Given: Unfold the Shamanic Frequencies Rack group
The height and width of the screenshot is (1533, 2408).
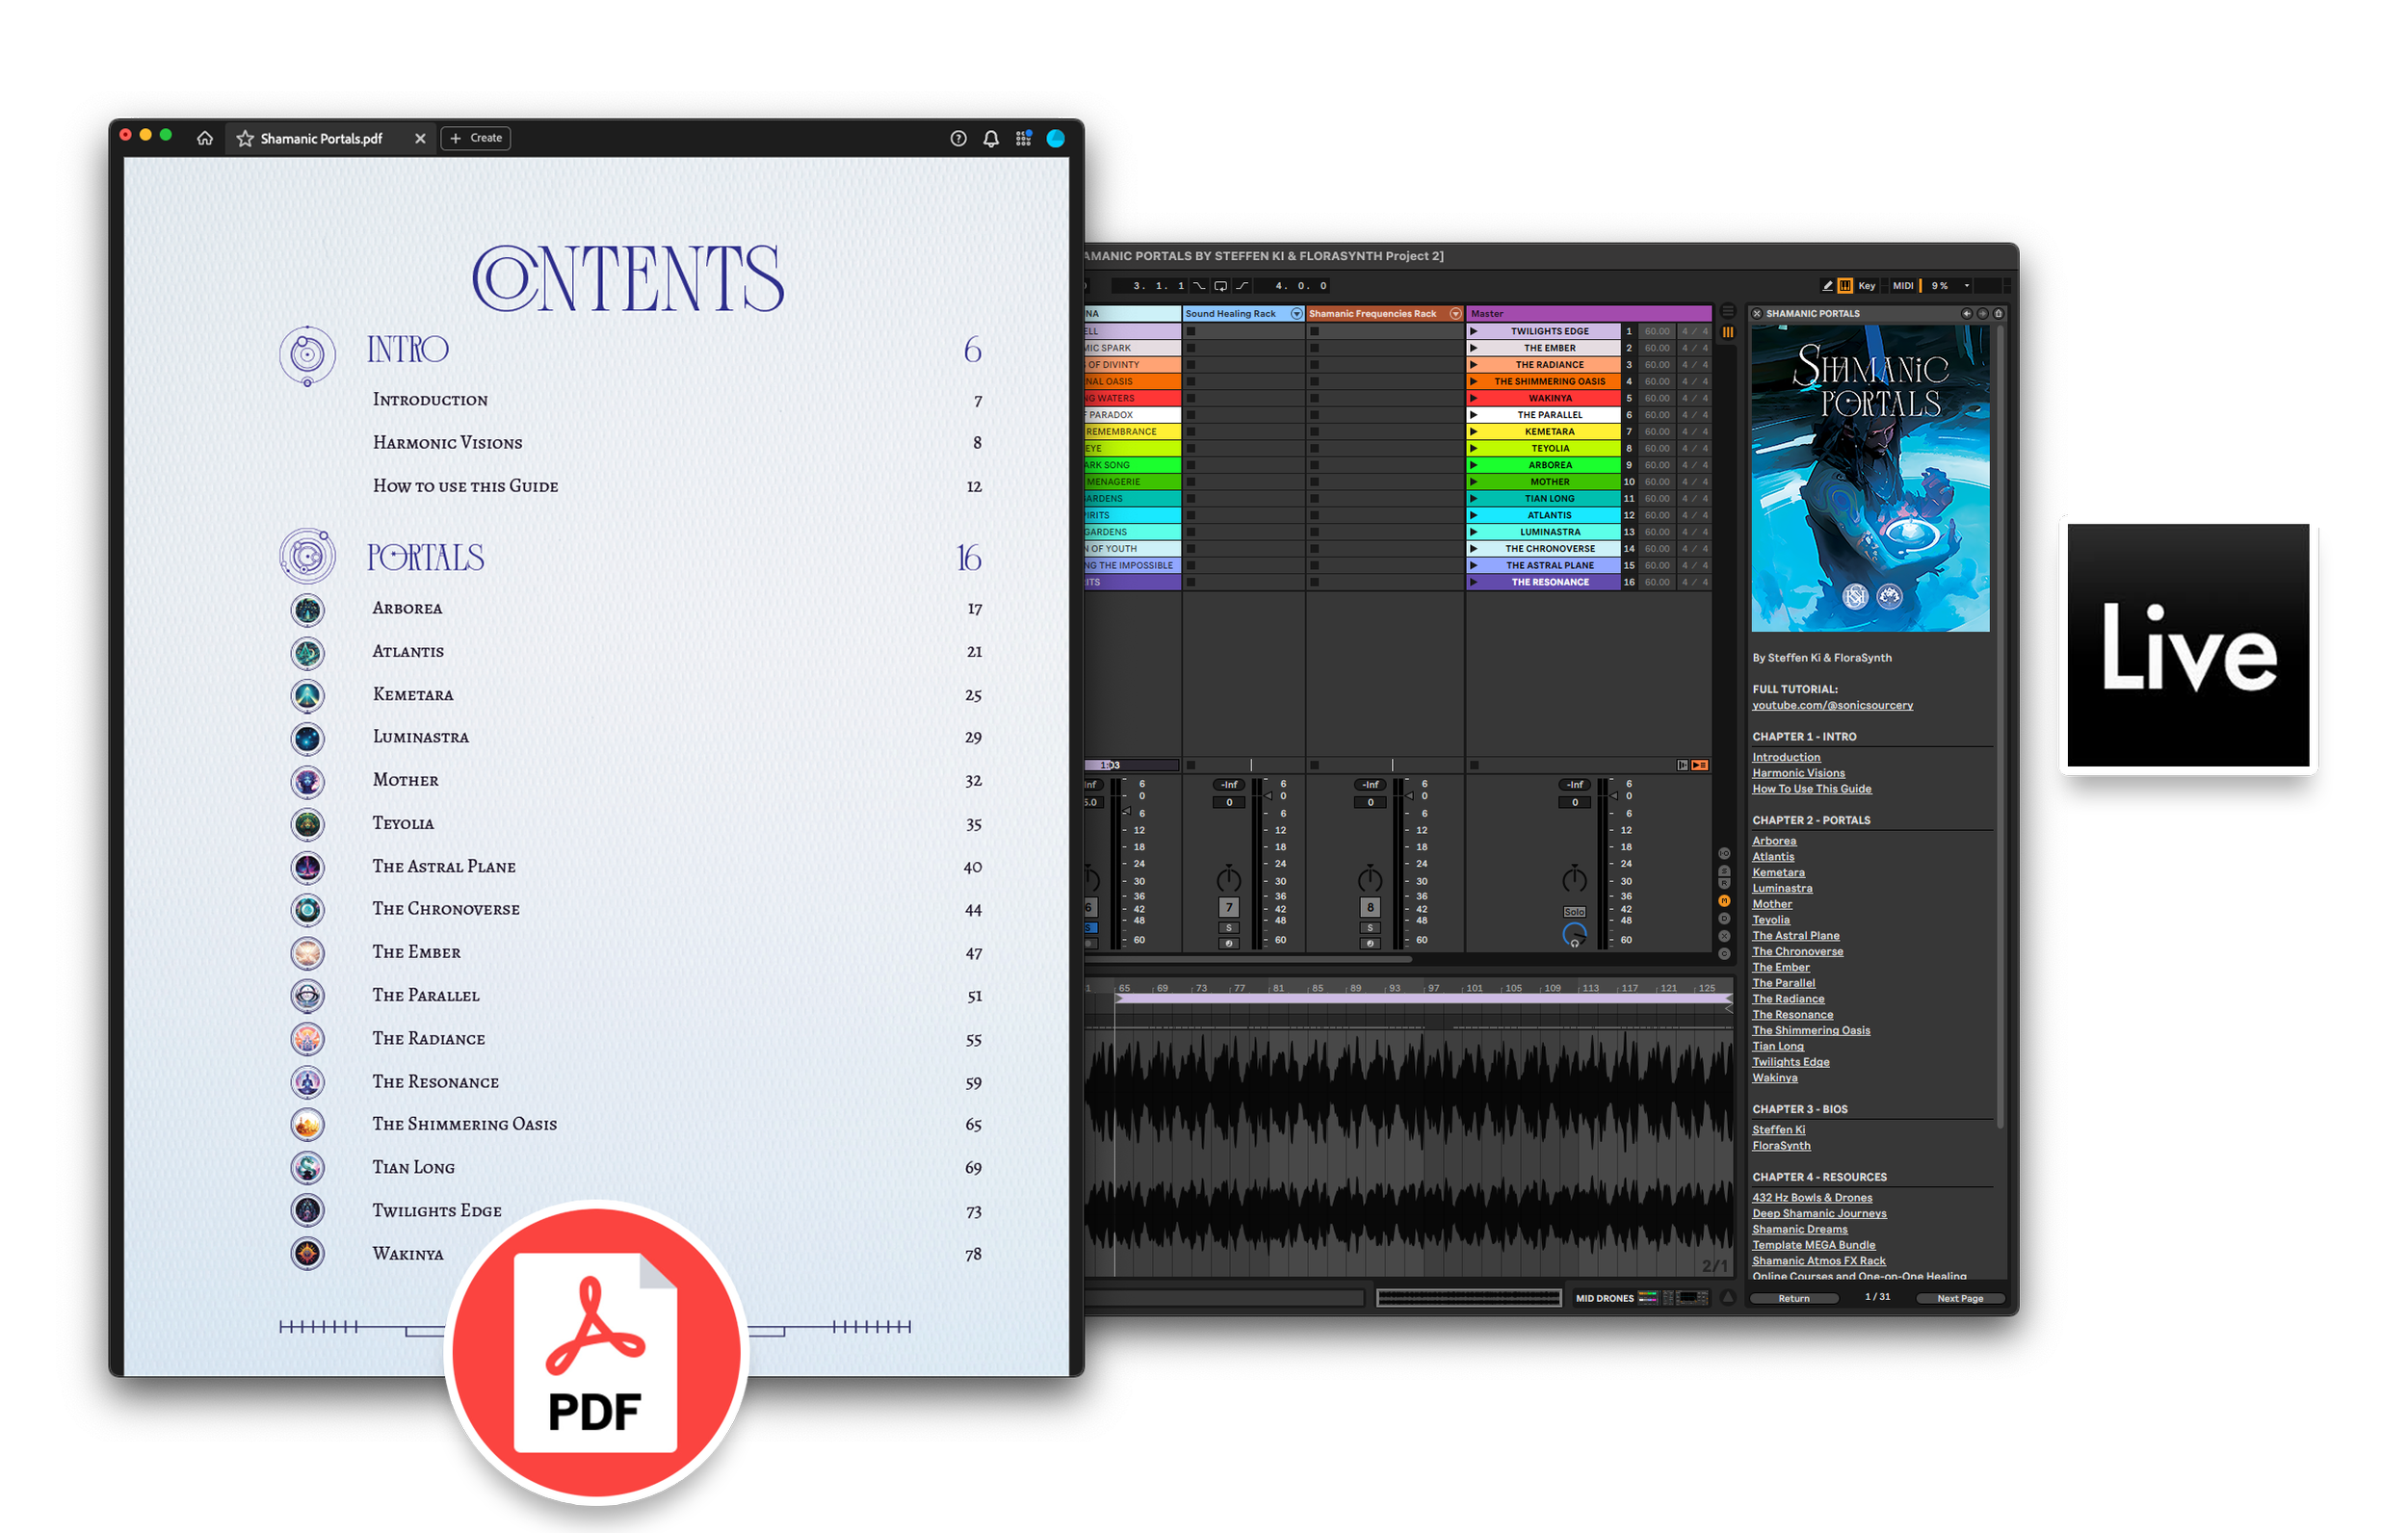Looking at the screenshot, I should pyautogui.click(x=1455, y=314).
